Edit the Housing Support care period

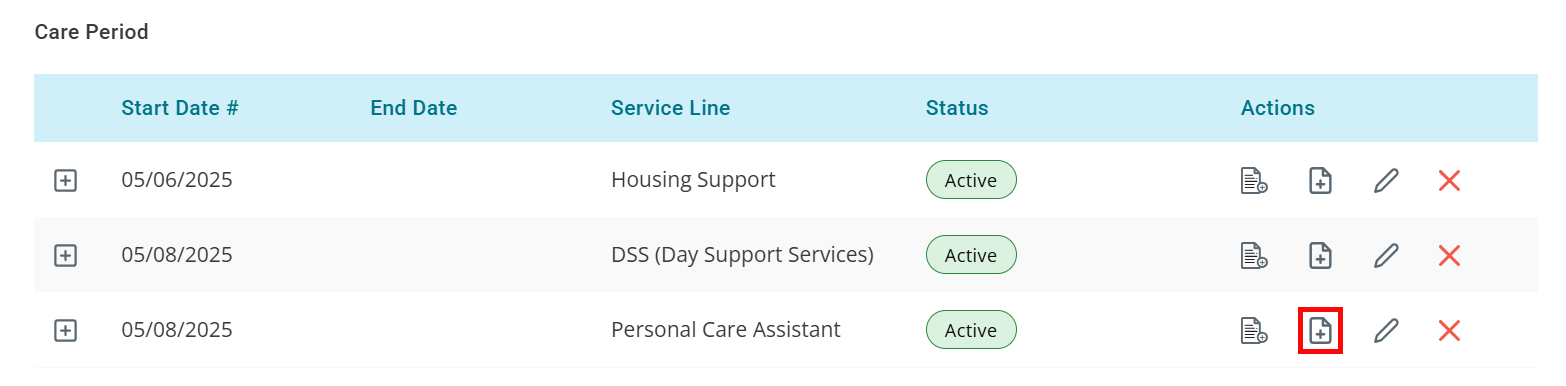click(x=1386, y=181)
